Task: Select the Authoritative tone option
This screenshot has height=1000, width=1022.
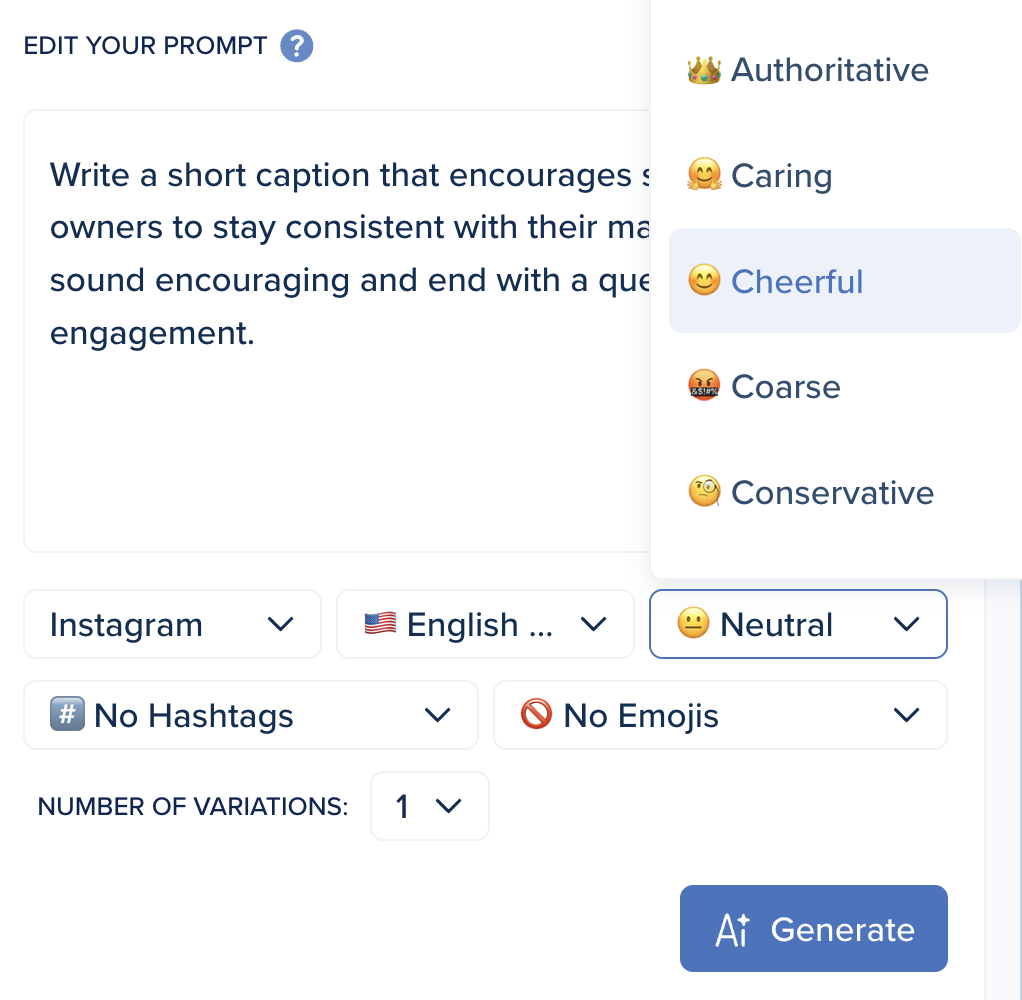Action: point(830,70)
